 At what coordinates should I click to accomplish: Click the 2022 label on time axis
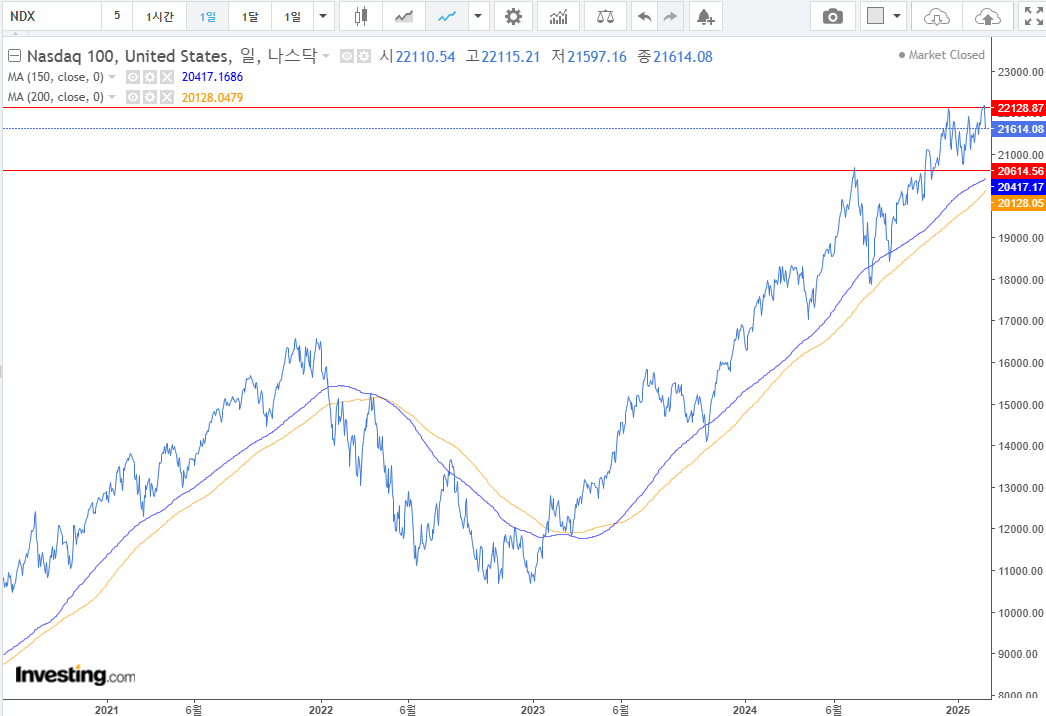pos(321,709)
